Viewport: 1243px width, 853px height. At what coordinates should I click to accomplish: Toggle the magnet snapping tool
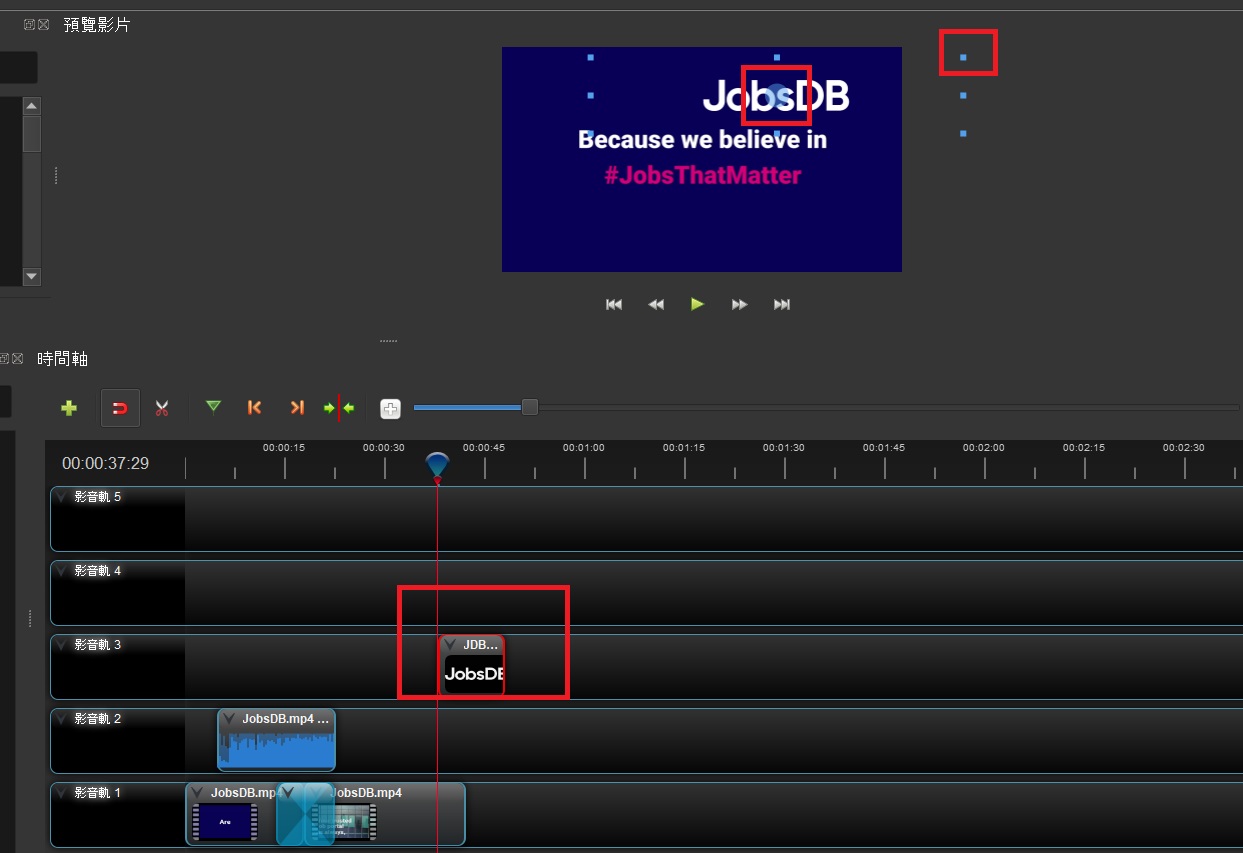pos(120,408)
